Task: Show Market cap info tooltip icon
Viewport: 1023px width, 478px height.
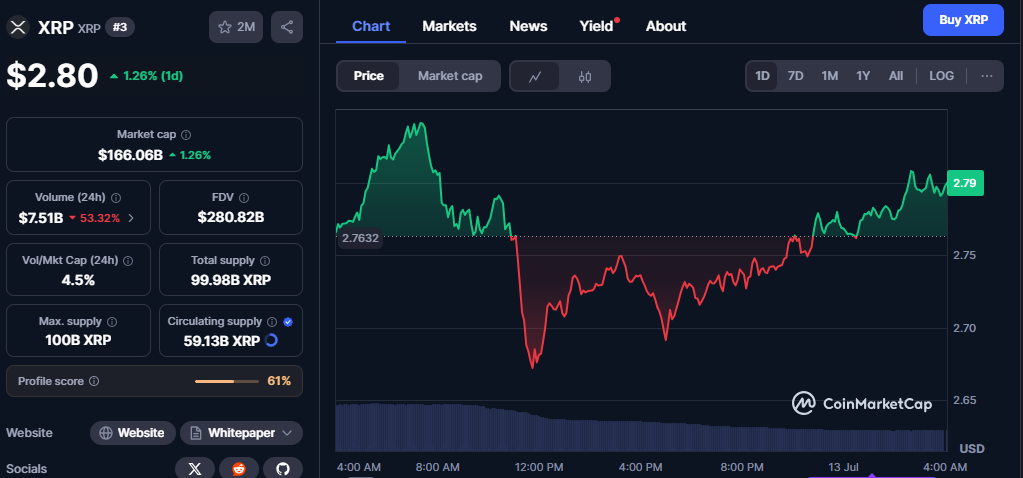Action: (x=186, y=135)
